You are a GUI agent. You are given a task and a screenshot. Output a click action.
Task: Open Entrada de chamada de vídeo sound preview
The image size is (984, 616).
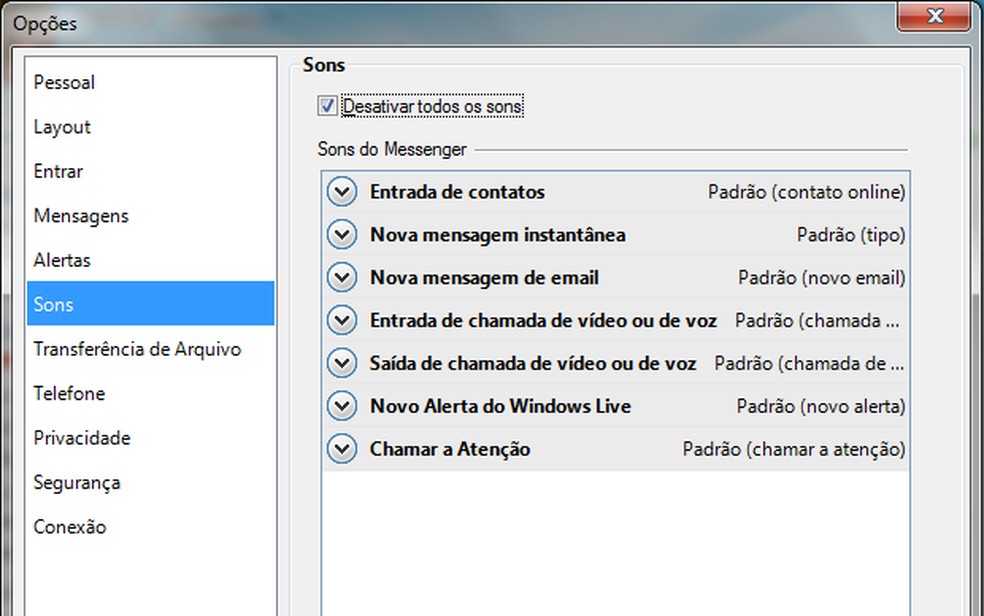341,320
